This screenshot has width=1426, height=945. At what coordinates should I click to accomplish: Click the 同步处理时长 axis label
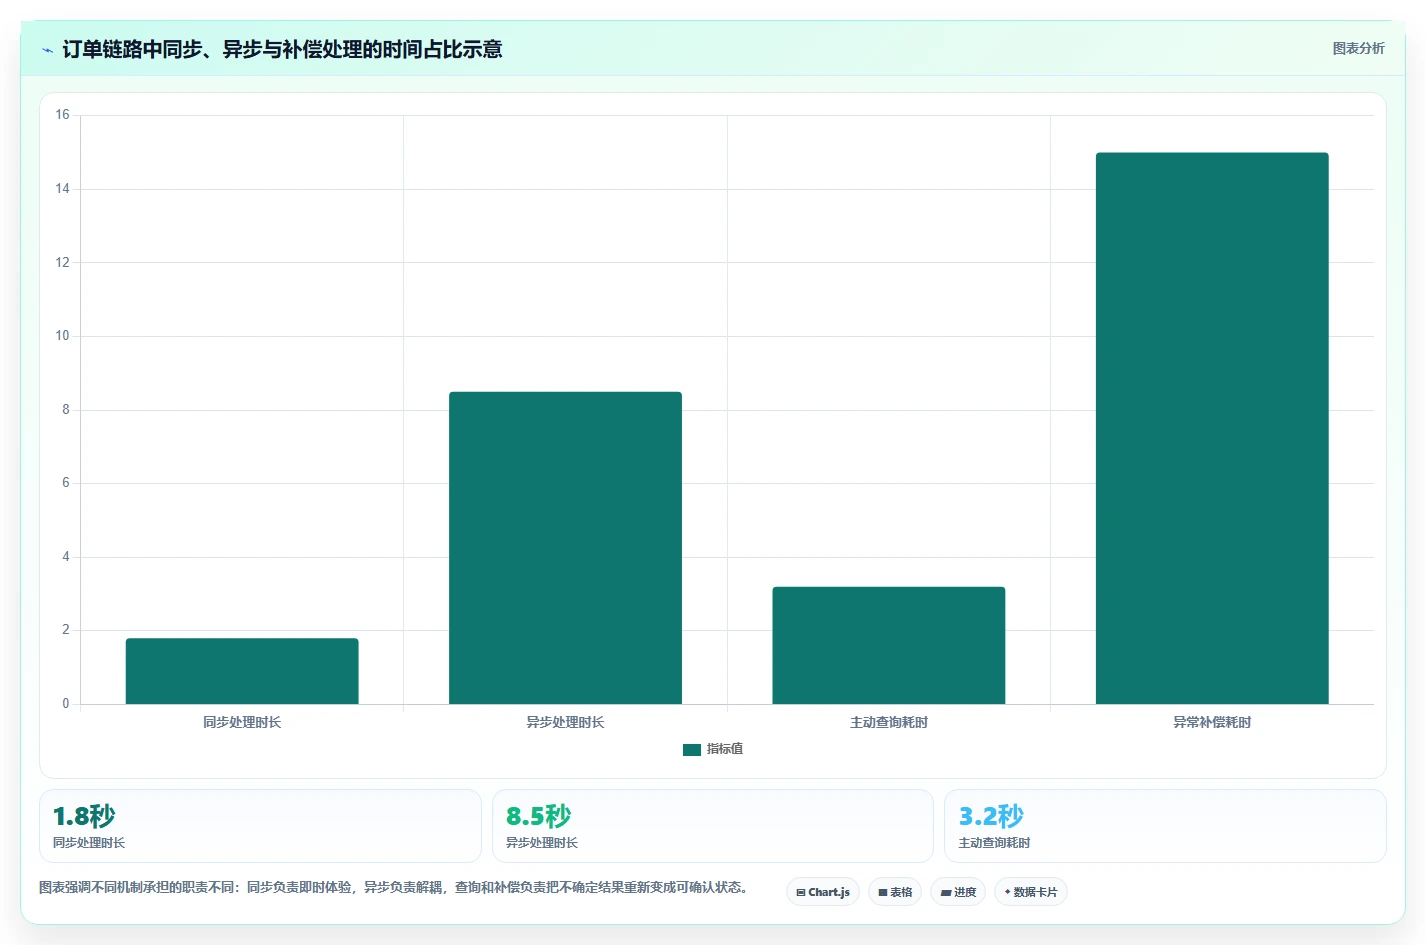click(242, 722)
